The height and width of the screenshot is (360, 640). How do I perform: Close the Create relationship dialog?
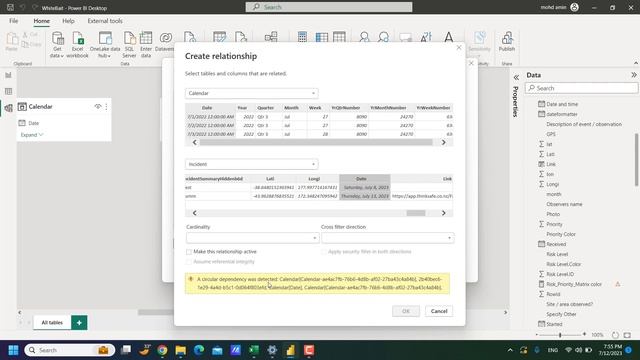click(x=459, y=48)
